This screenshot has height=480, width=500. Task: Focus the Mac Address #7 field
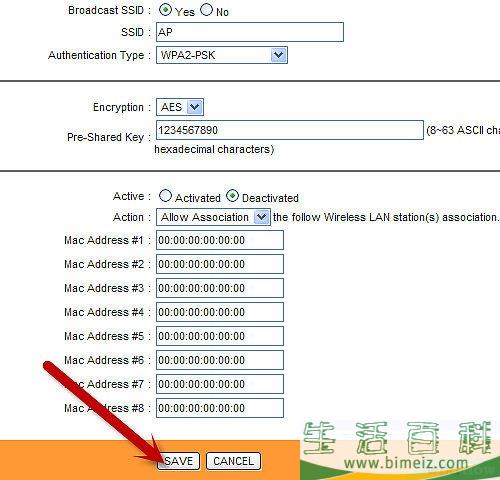click(220, 384)
